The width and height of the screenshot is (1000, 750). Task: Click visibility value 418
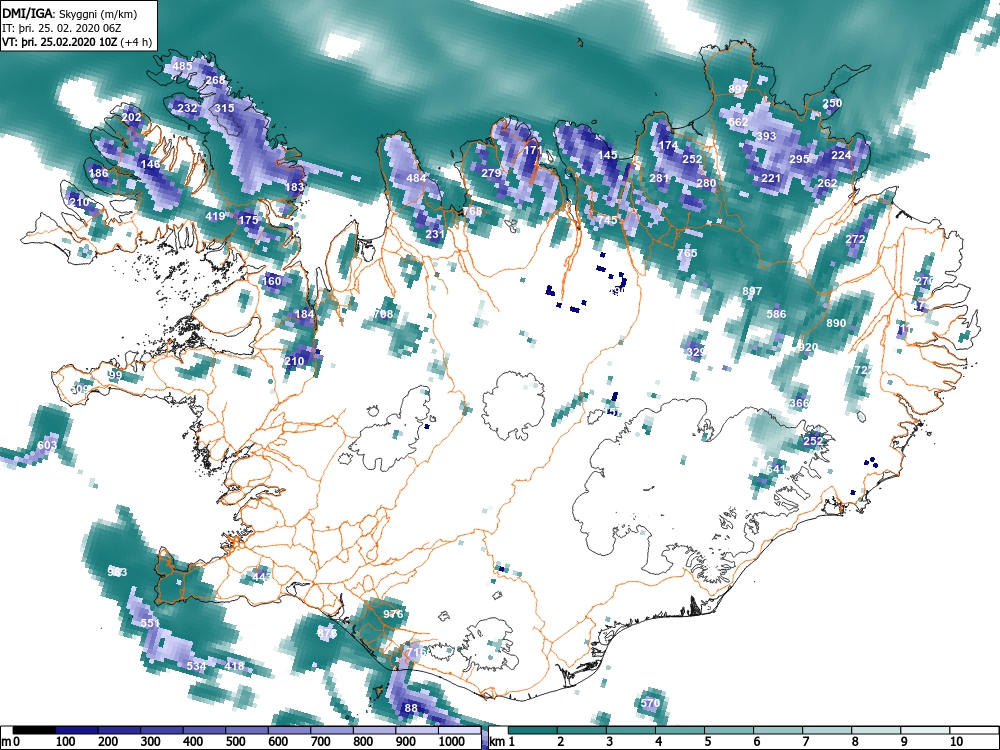tap(234, 666)
